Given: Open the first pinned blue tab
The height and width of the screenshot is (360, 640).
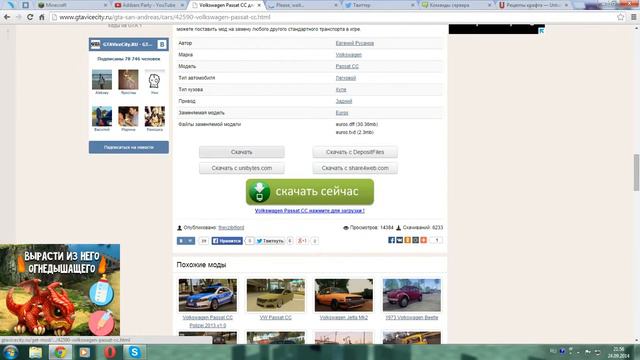Looking at the screenshot, I should click(11, 5).
